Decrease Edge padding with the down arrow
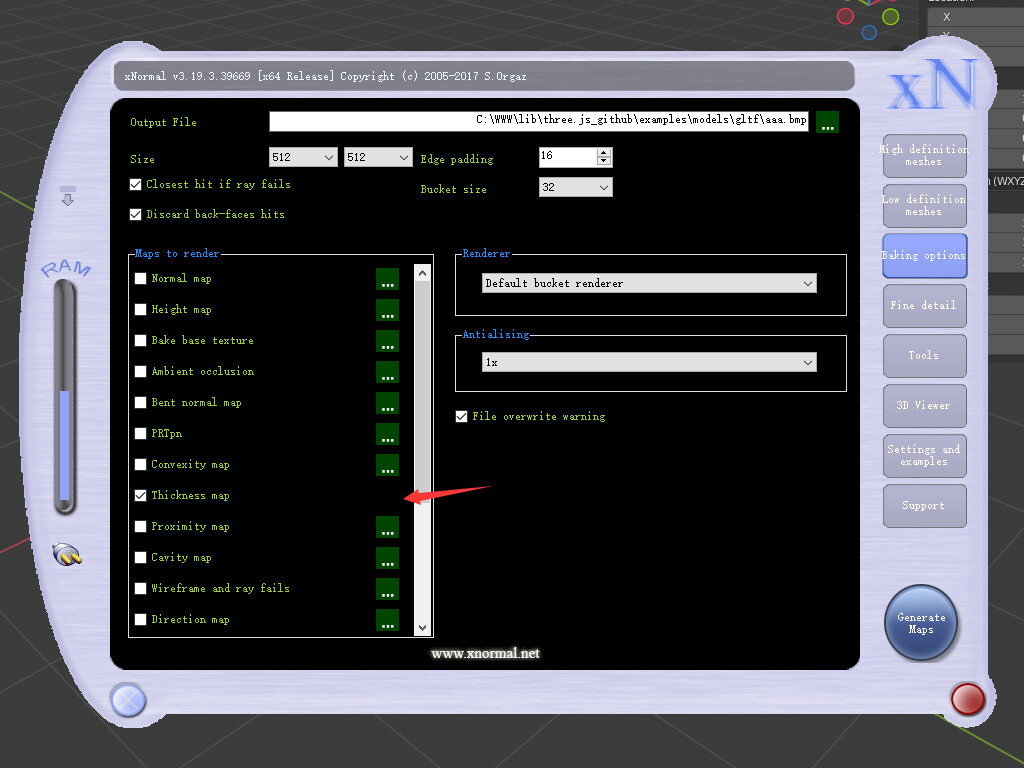Image resolution: width=1024 pixels, height=768 pixels. click(604, 161)
